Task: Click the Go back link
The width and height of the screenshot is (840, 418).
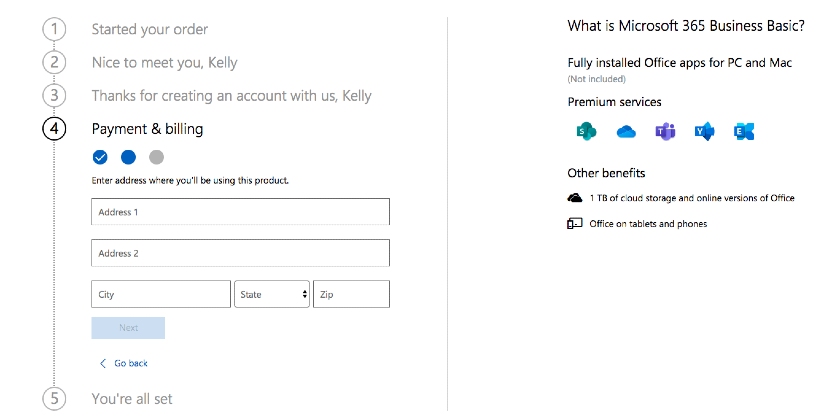Action: click(131, 363)
